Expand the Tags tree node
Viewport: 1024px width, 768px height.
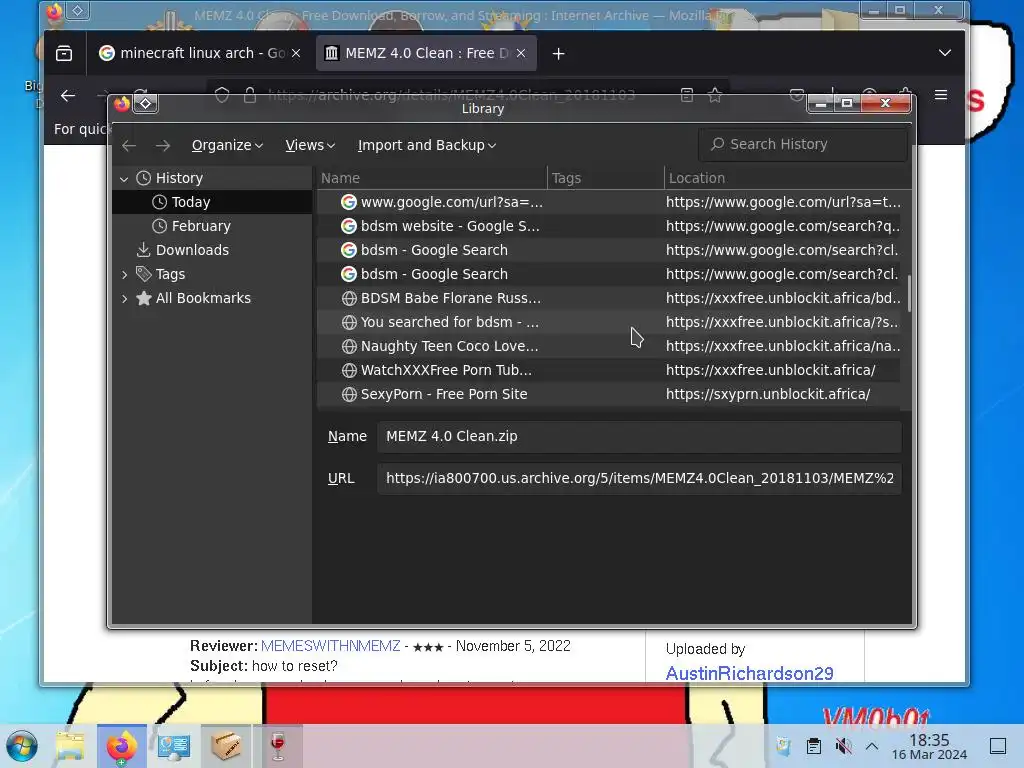[124, 274]
